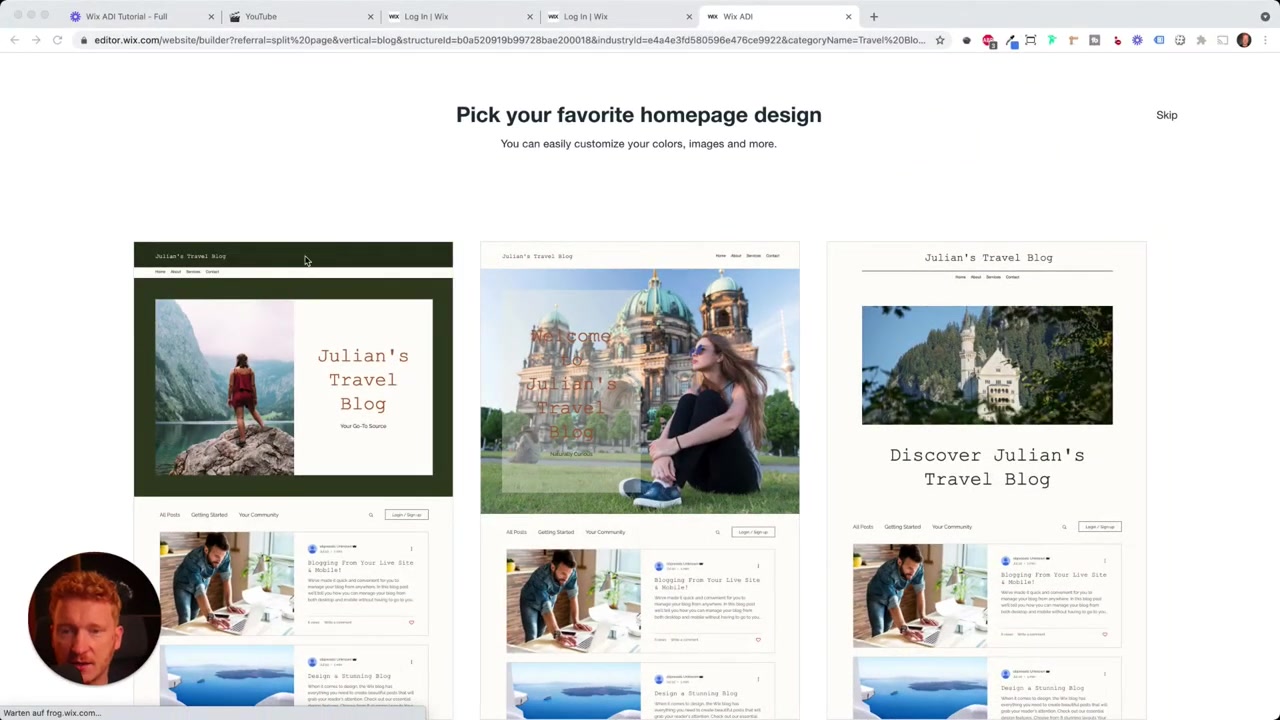
Task: Click 'Warten auf frog.wix.com' status text
Action: [52, 713]
